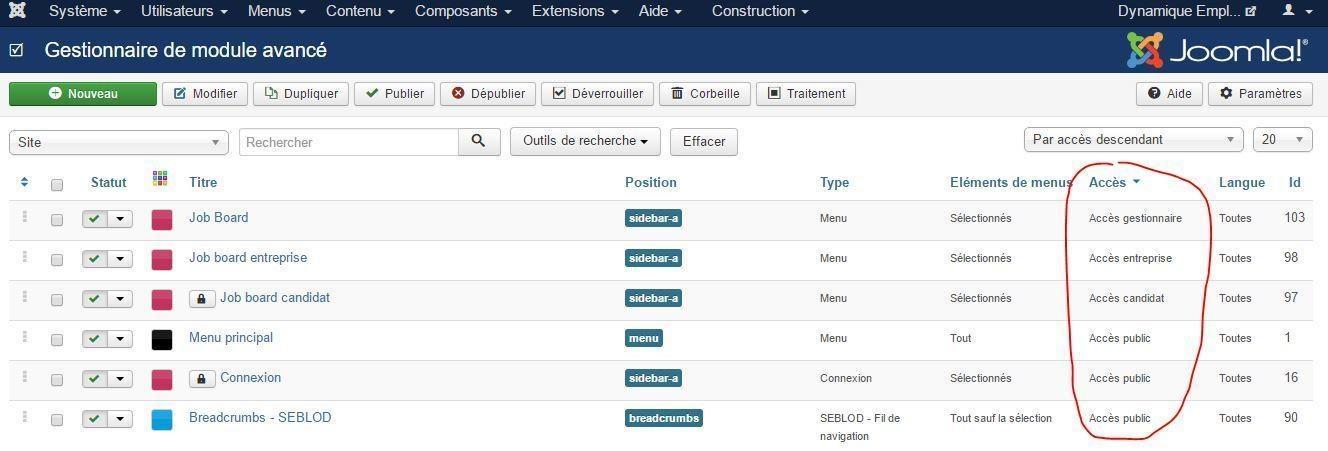1328x451 pixels.
Task: Check the Connexion row checkbox
Action: click(57, 380)
